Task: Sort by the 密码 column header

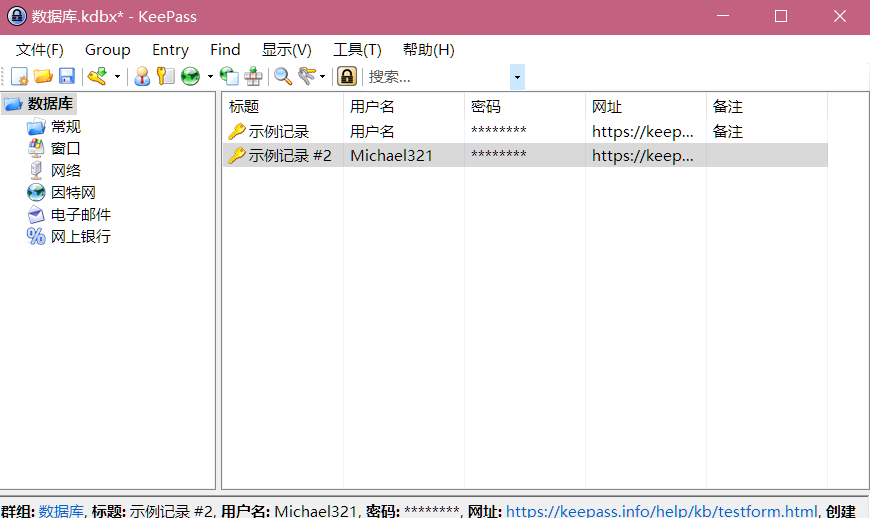Action: tap(525, 106)
